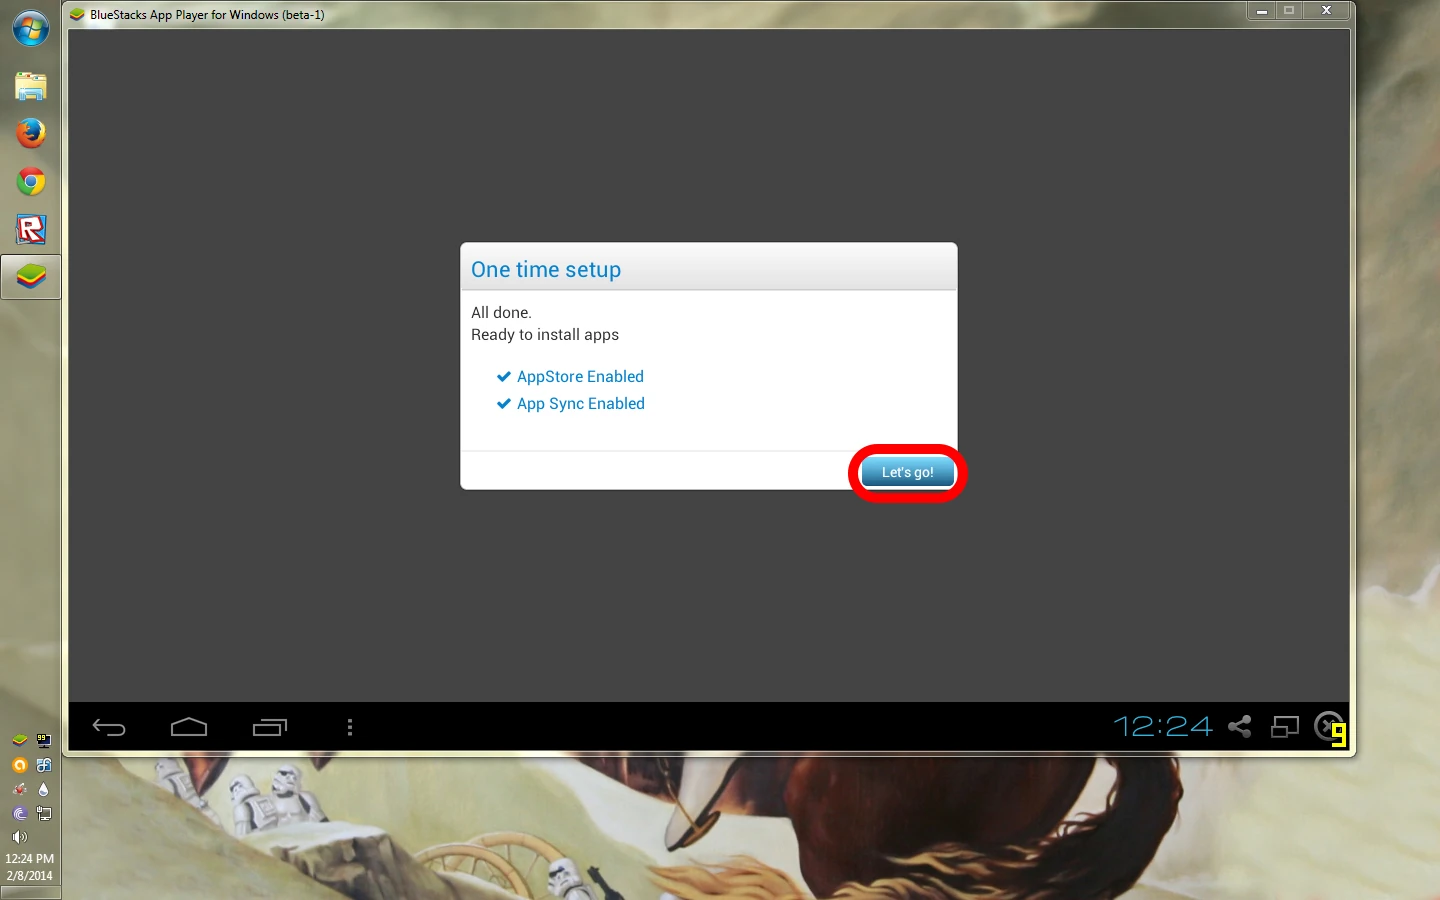Screen dimensions: 1440x900
Task: Select the BlueStacks taskbar button
Action: tap(31, 277)
